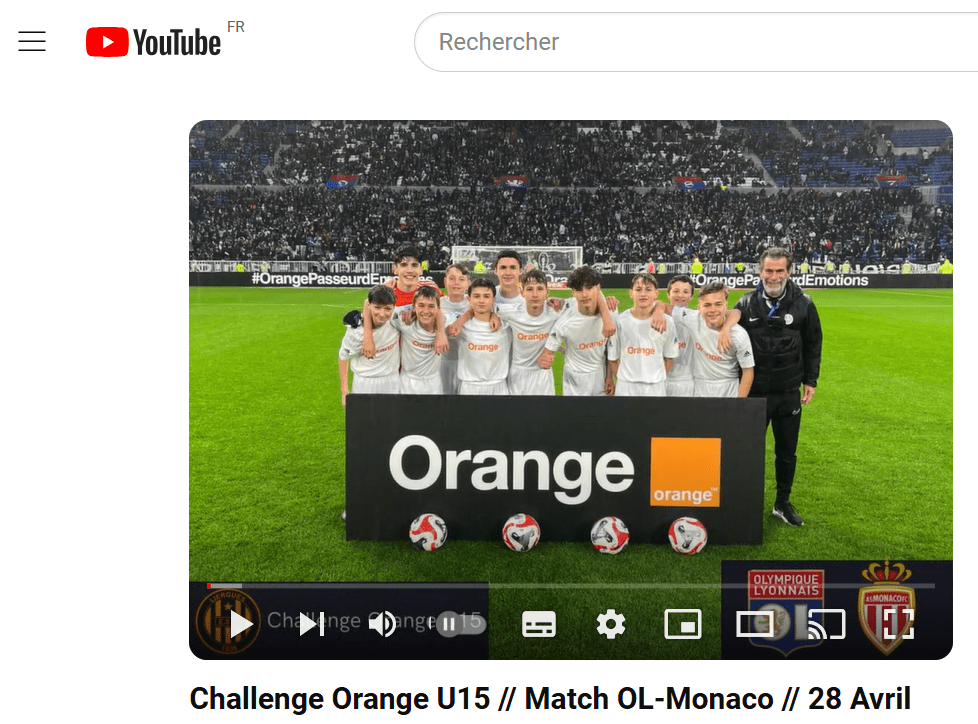
Task: Click the AS Monaco FC crest overlay
Action: click(886, 607)
